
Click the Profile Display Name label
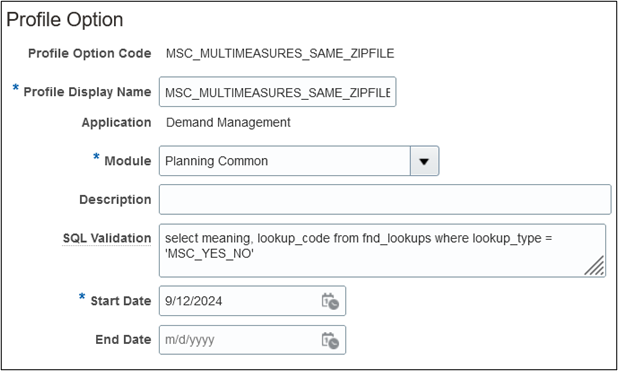pyautogui.click(x=87, y=92)
